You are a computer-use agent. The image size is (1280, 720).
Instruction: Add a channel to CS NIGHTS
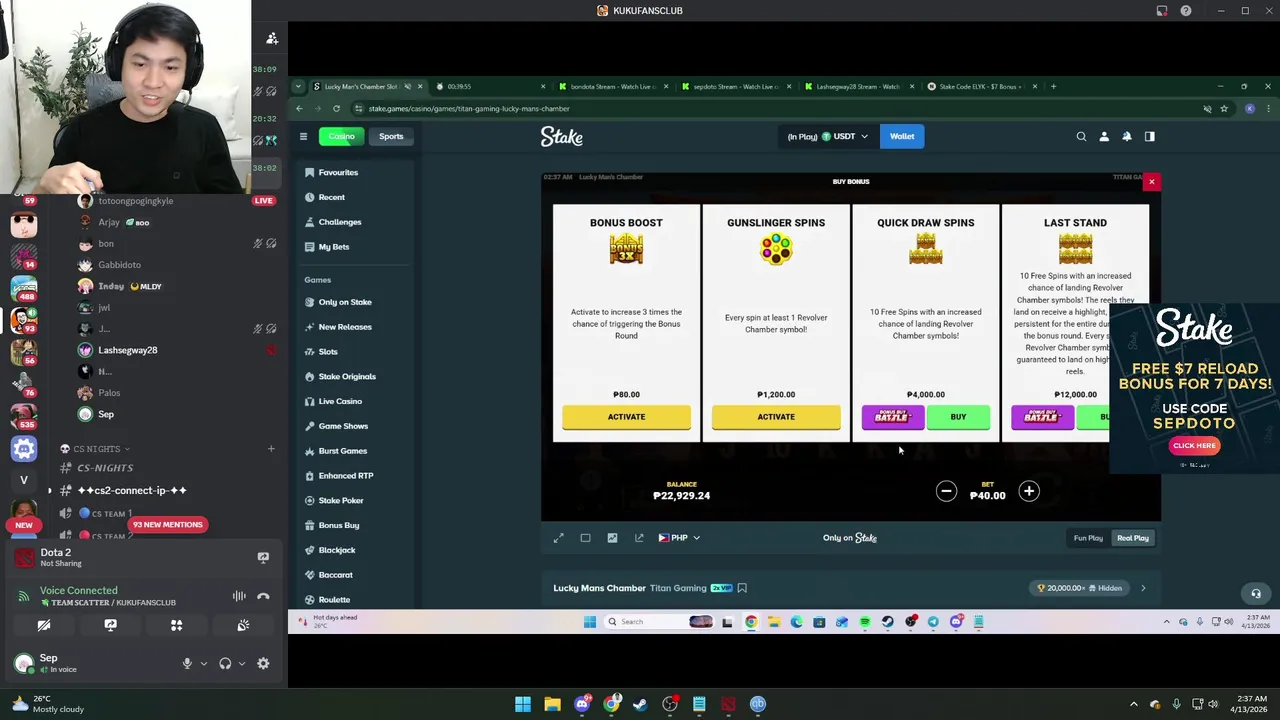270,449
